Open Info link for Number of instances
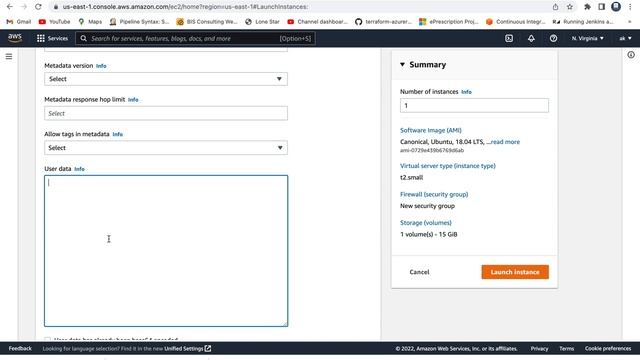 466,92
